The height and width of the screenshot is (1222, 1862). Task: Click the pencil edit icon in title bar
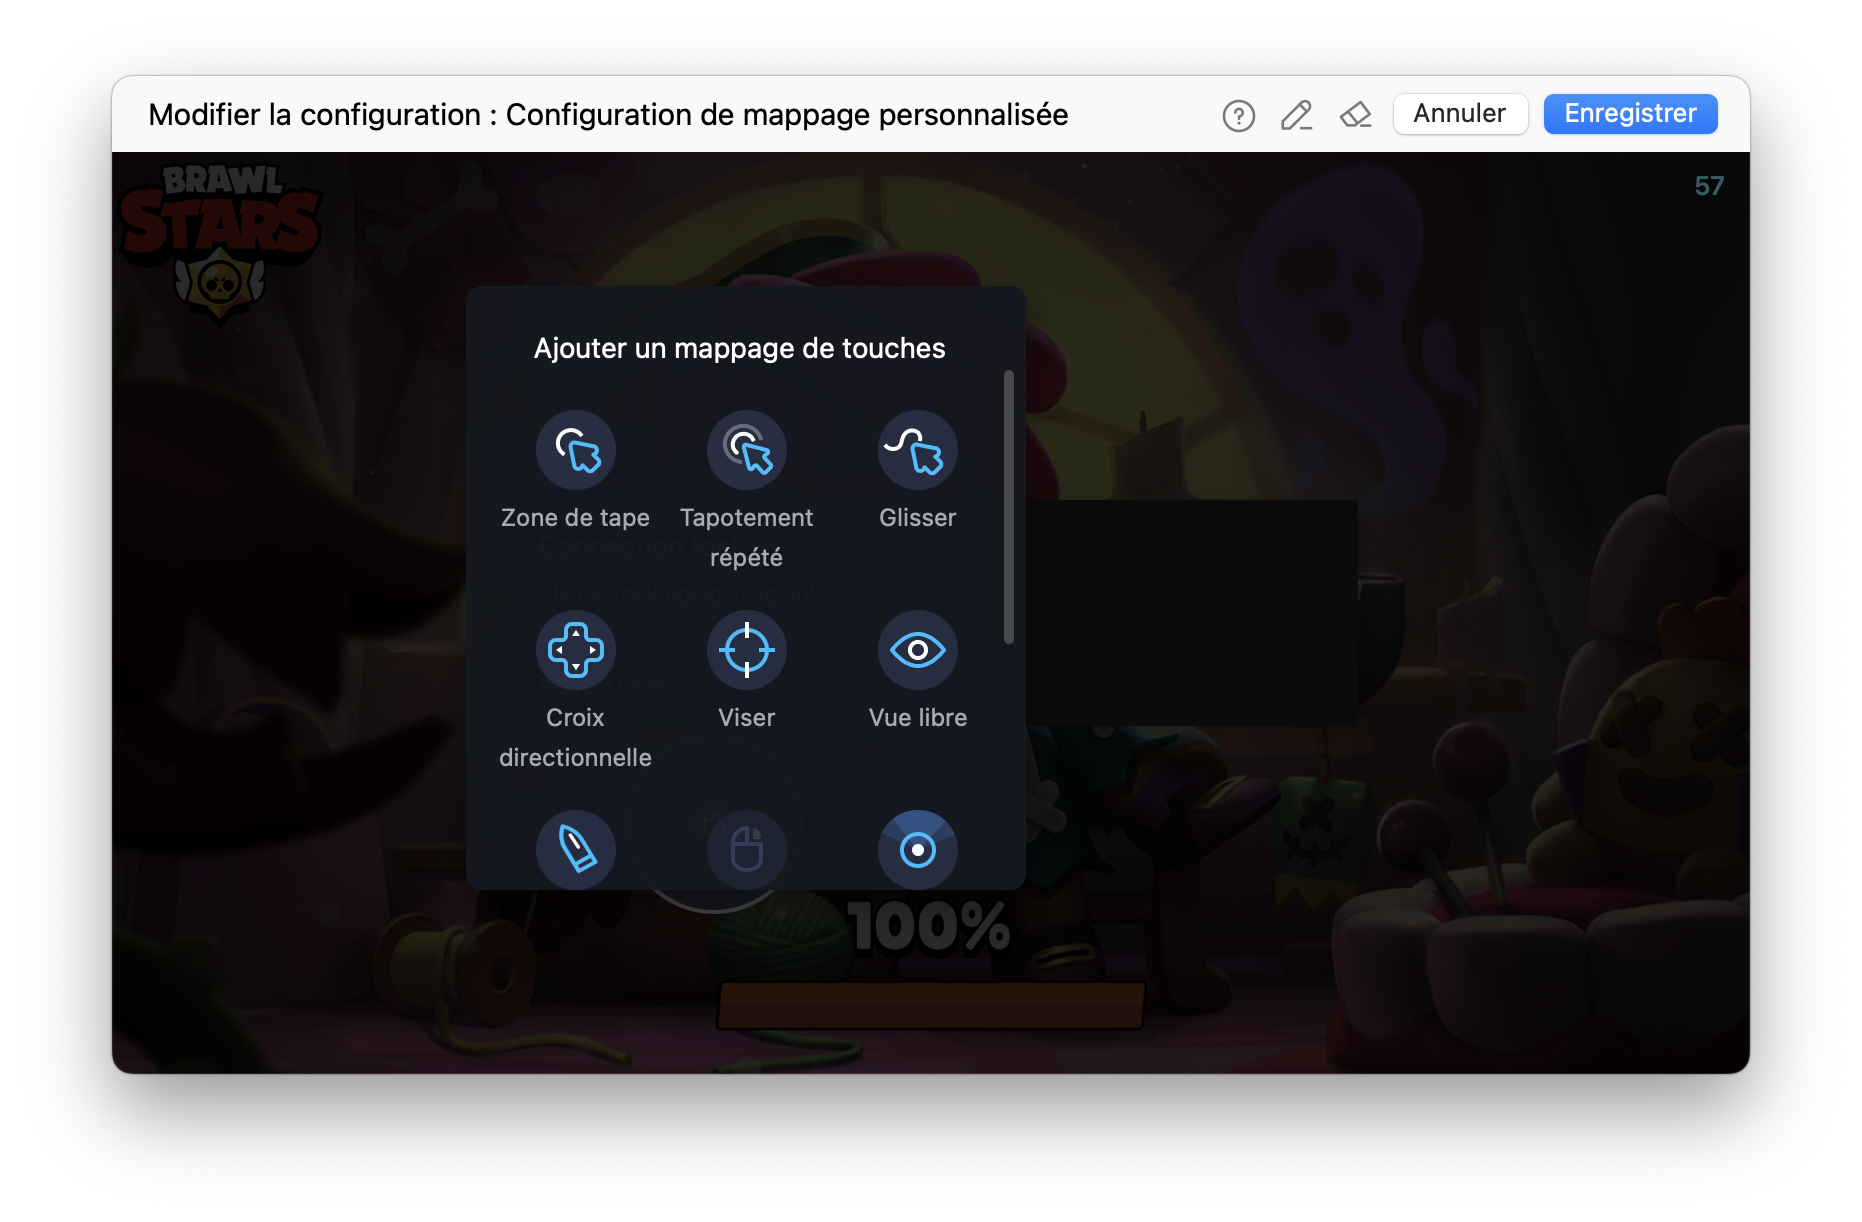(1296, 116)
